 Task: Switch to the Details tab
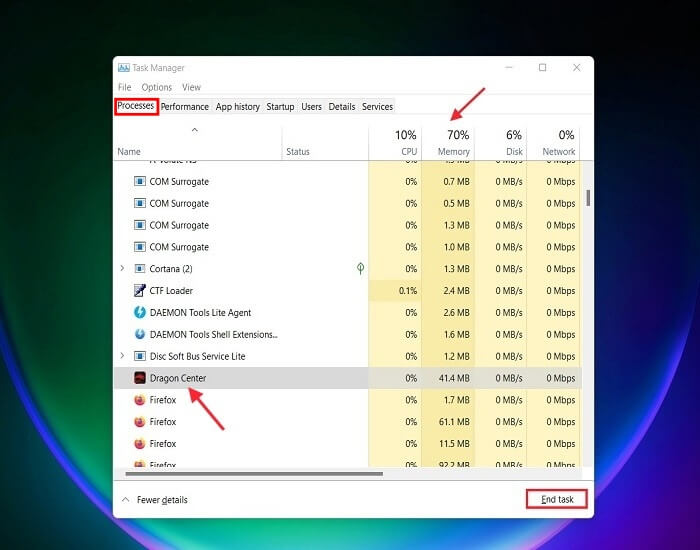[342, 107]
